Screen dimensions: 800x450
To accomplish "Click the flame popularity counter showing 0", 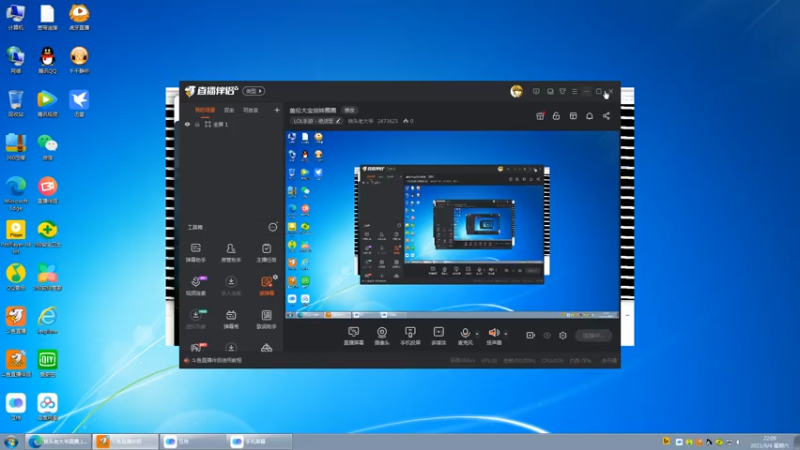I will 408,121.
